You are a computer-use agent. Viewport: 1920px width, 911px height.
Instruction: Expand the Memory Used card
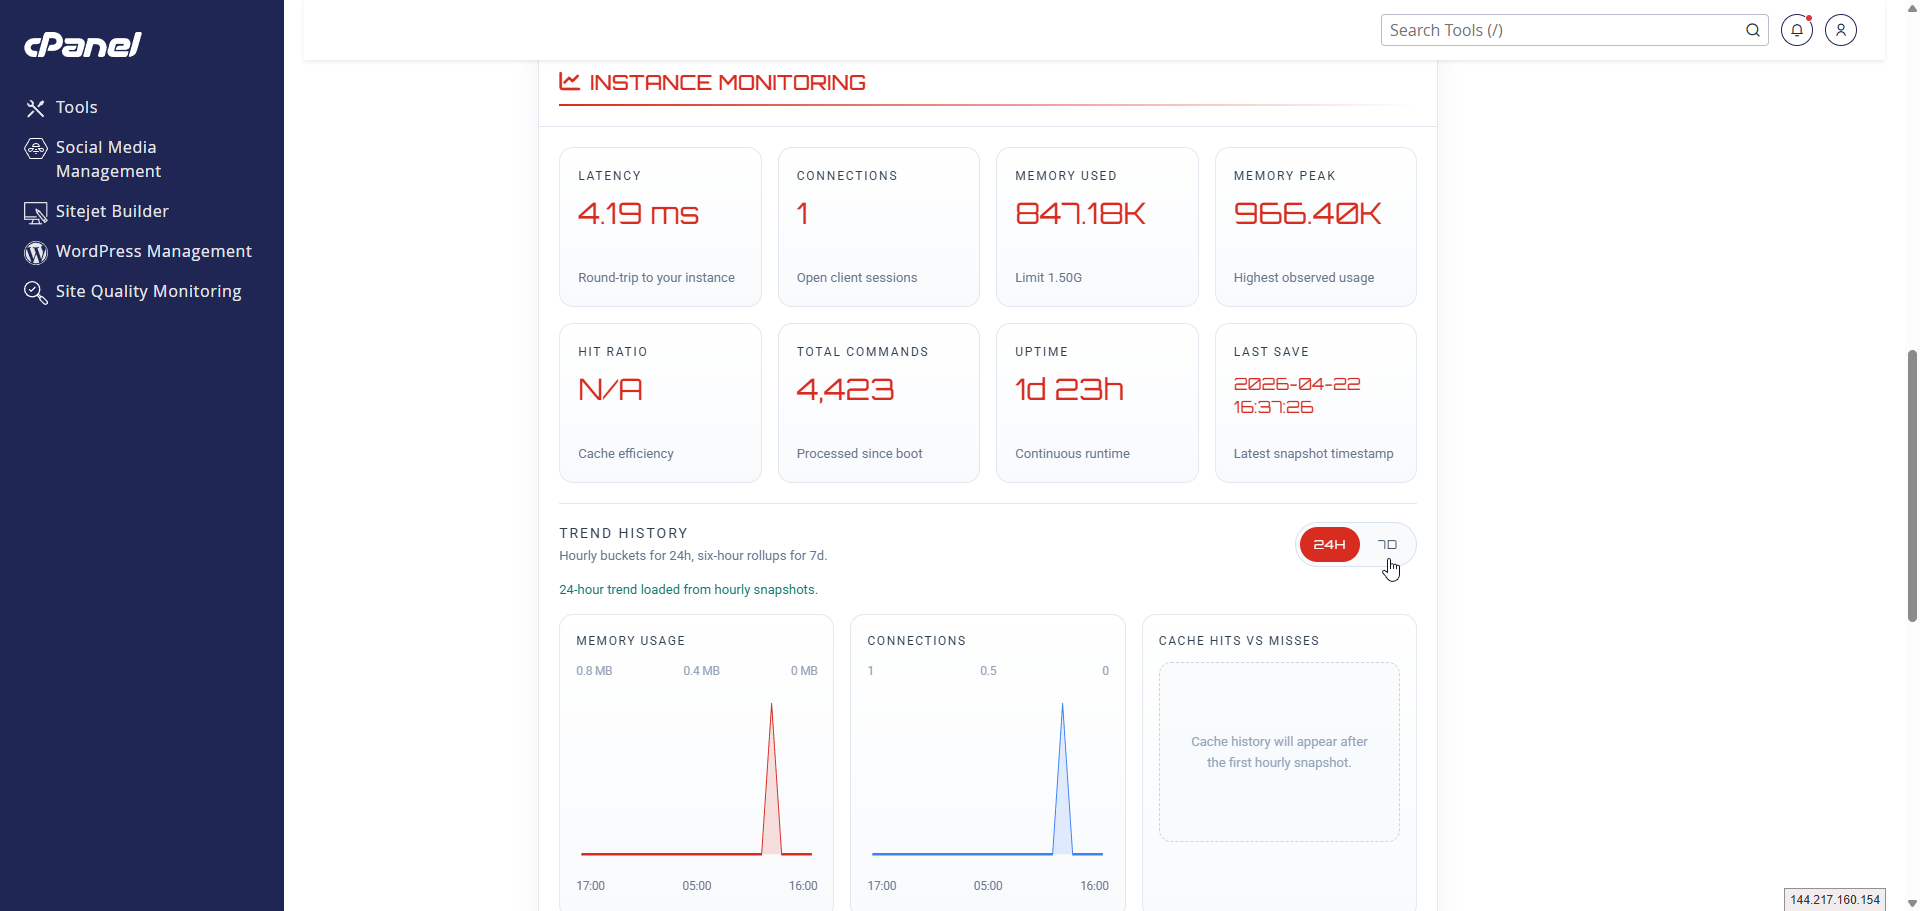[1096, 227]
